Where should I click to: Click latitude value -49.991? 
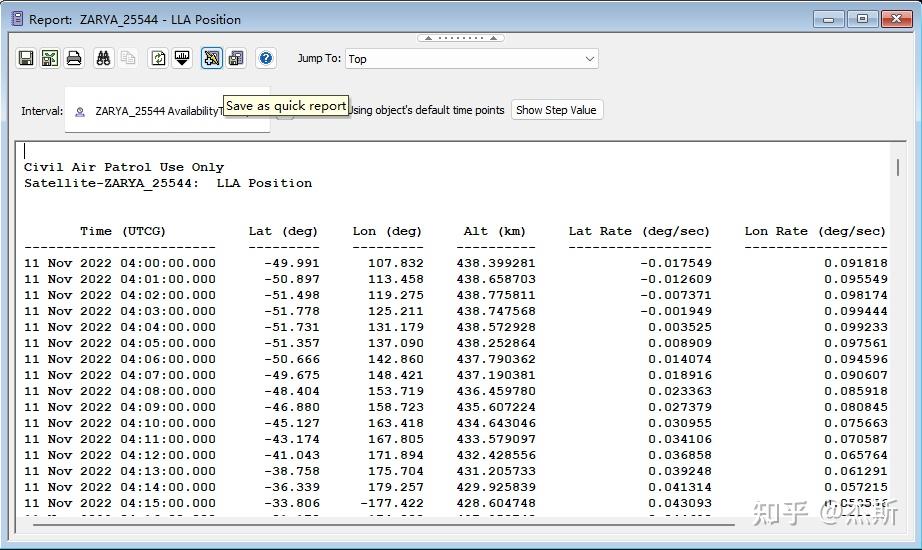pos(292,263)
